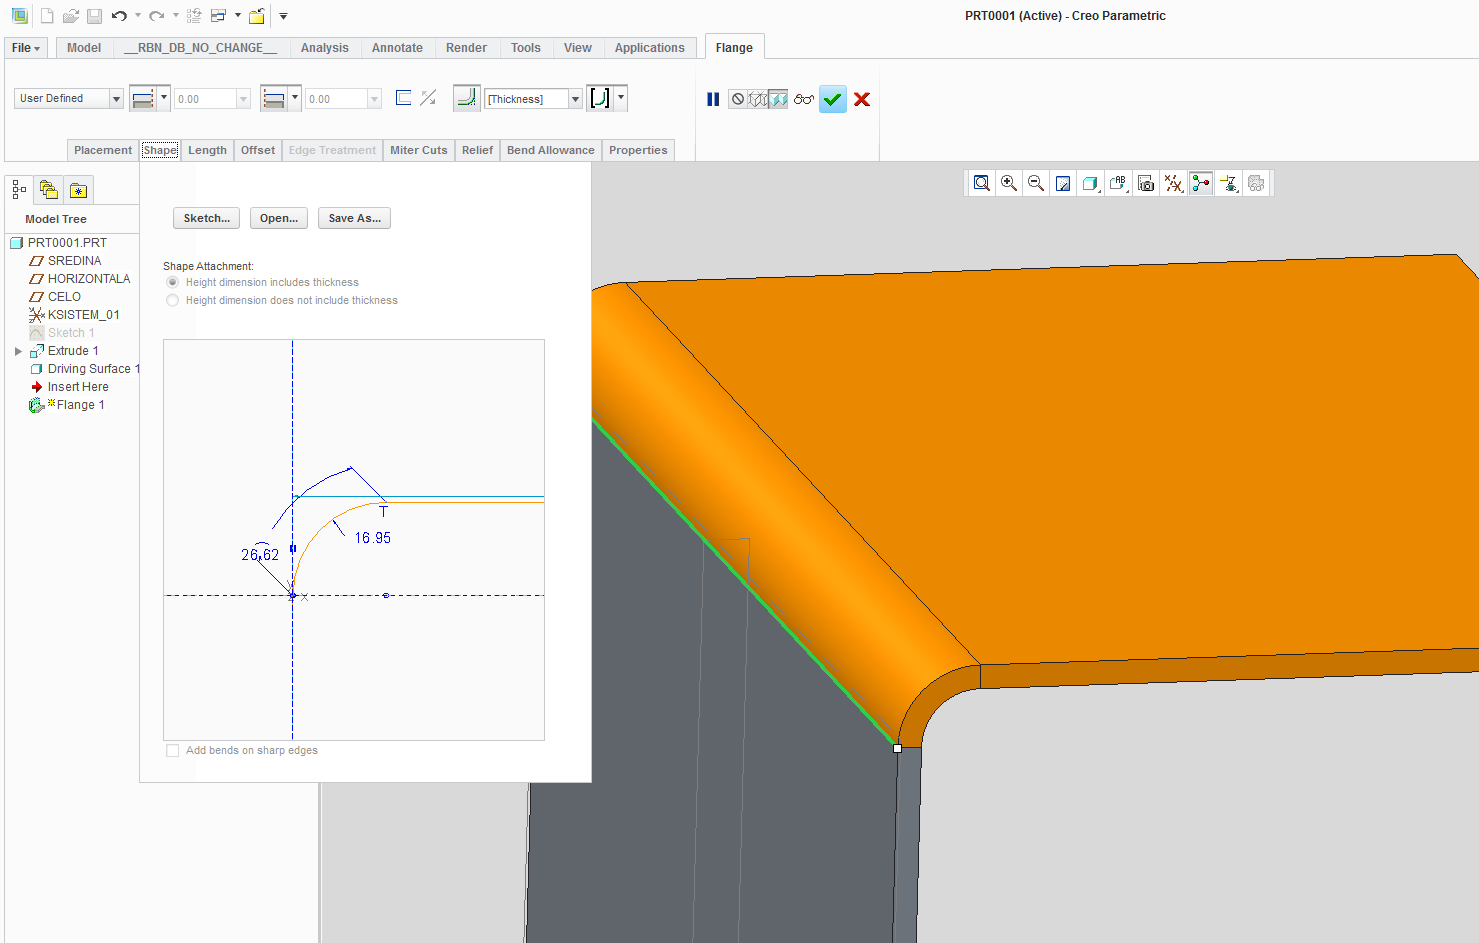Click the Save icon in quick access bar
The width and height of the screenshot is (1479, 943).
(x=94, y=16)
